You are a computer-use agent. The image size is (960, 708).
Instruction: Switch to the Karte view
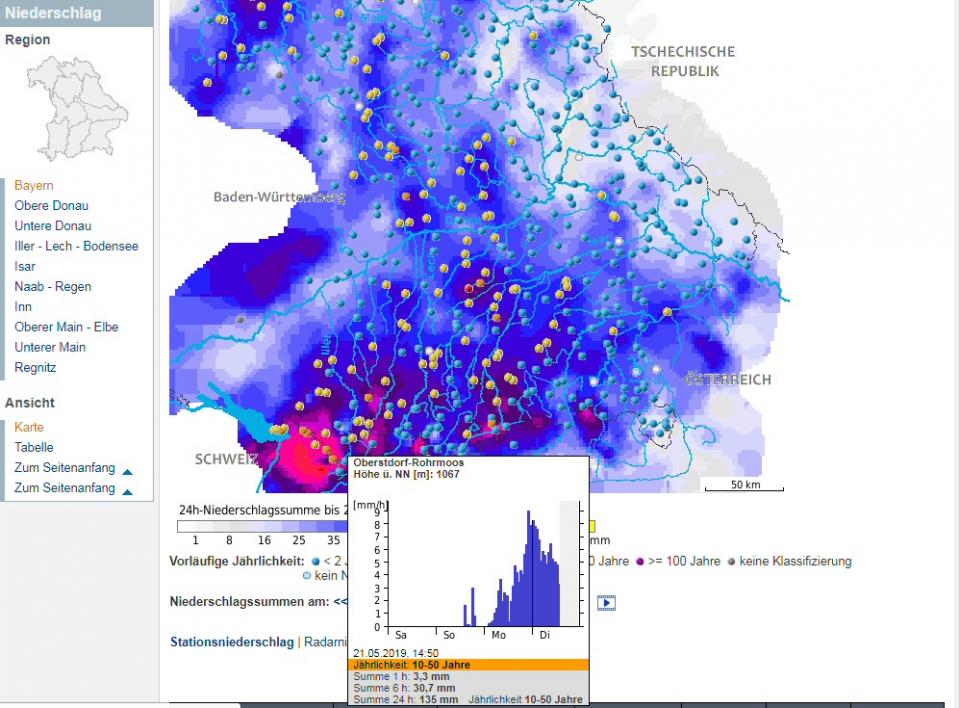29,427
